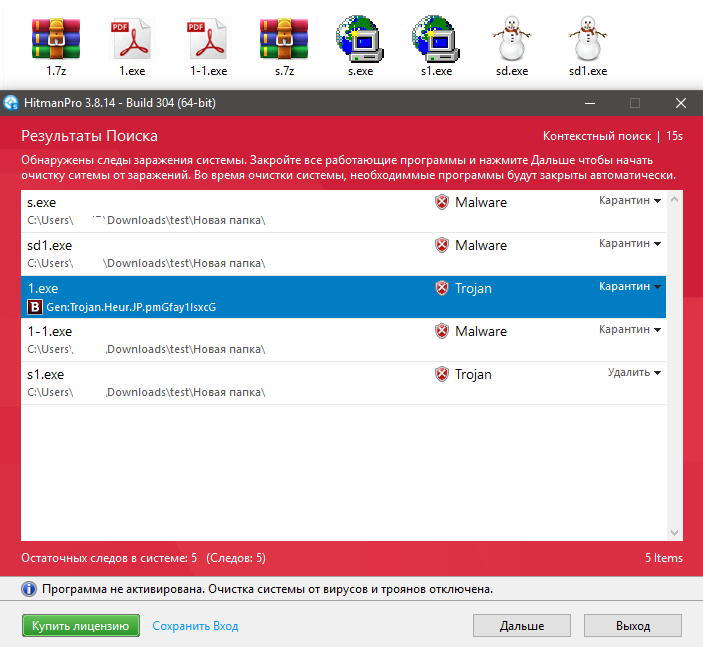Viewport: 703px width, 647px height.
Task: Open the Удалить dropdown for s1.exe
Action: tap(634, 373)
